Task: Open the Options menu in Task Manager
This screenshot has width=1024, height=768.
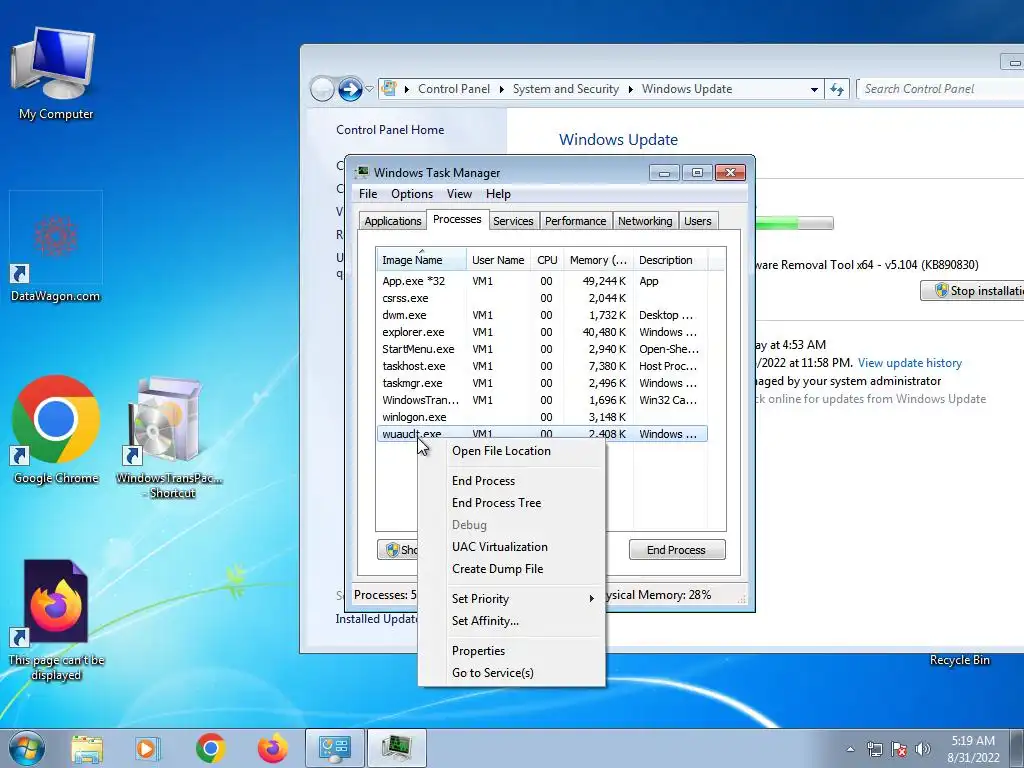Action: click(x=411, y=194)
